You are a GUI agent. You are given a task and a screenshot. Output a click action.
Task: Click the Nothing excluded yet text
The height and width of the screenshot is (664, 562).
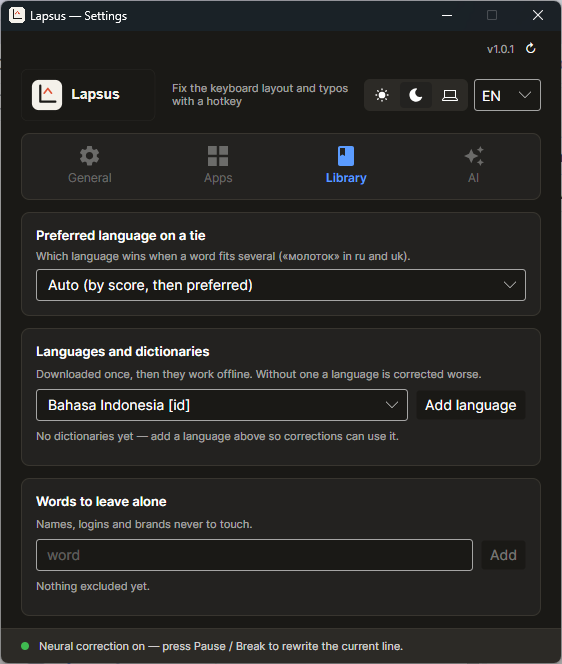tap(93, 586)
